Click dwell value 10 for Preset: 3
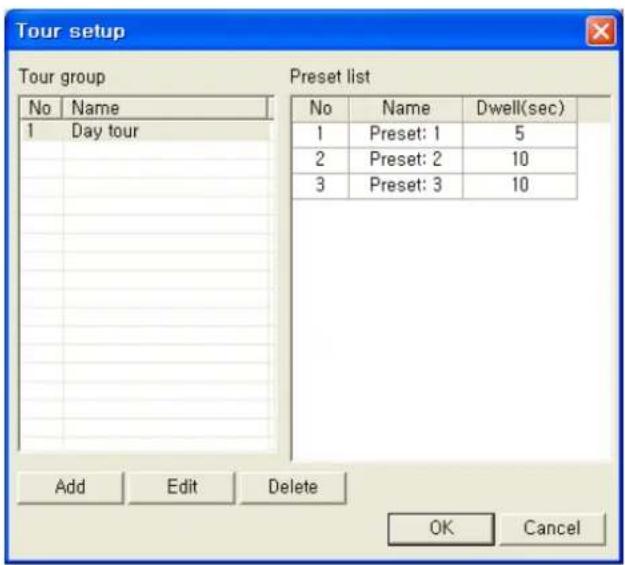625x565 pixels. [520, 185]
